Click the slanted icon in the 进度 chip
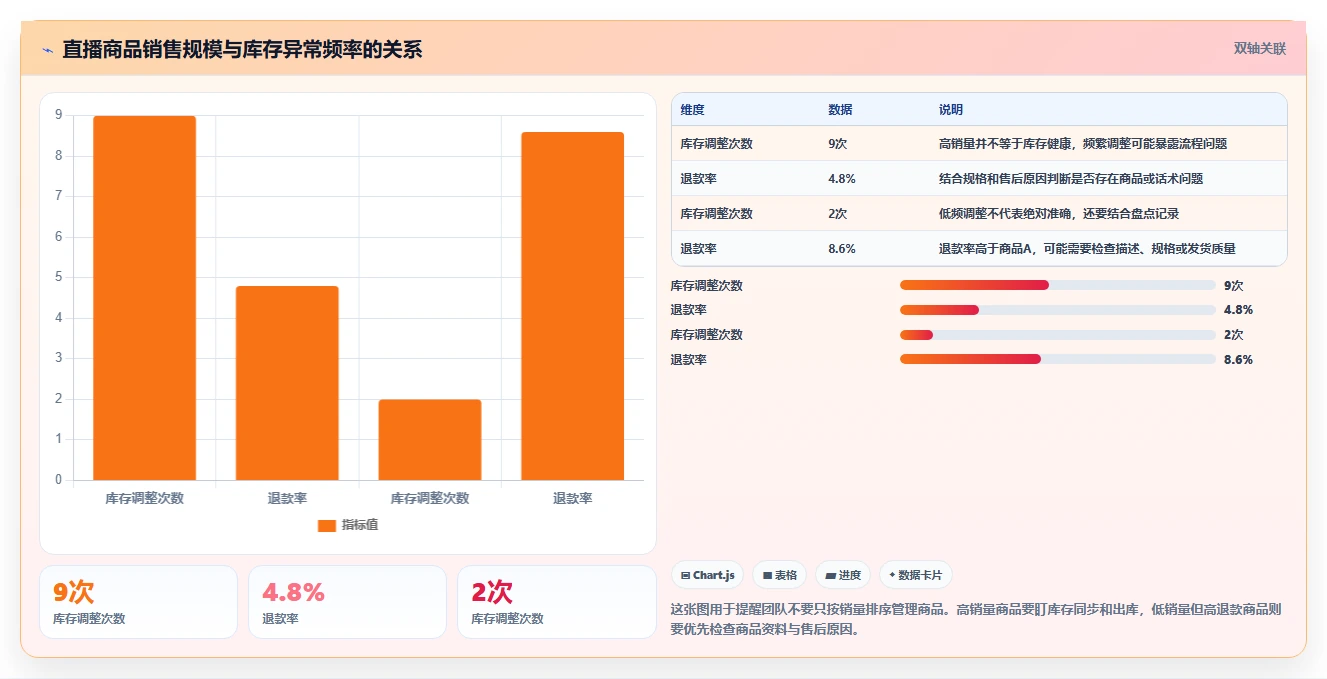This screenshot has width=1327, height=679. [x=830, y=576]
